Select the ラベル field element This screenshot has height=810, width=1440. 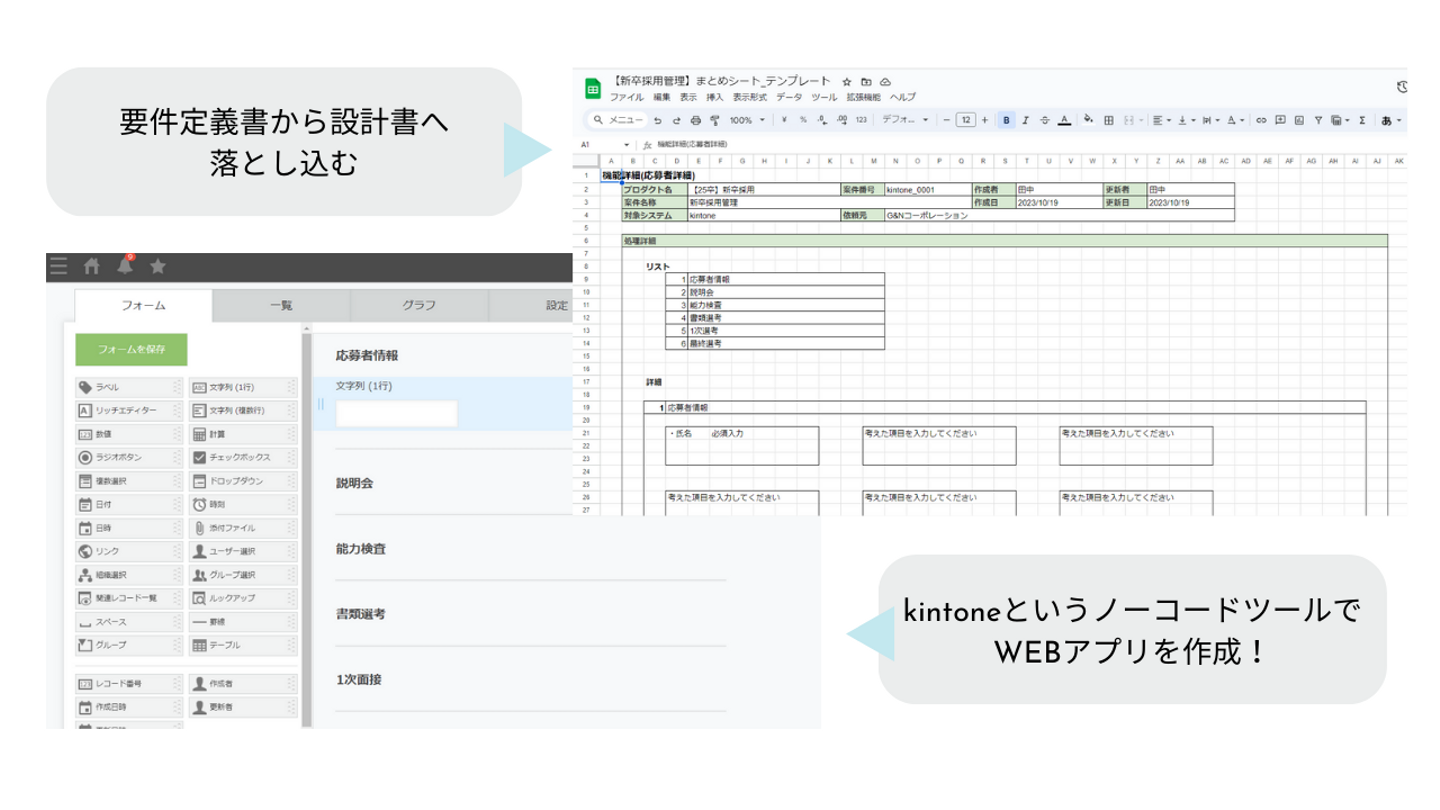pos(129,387)
